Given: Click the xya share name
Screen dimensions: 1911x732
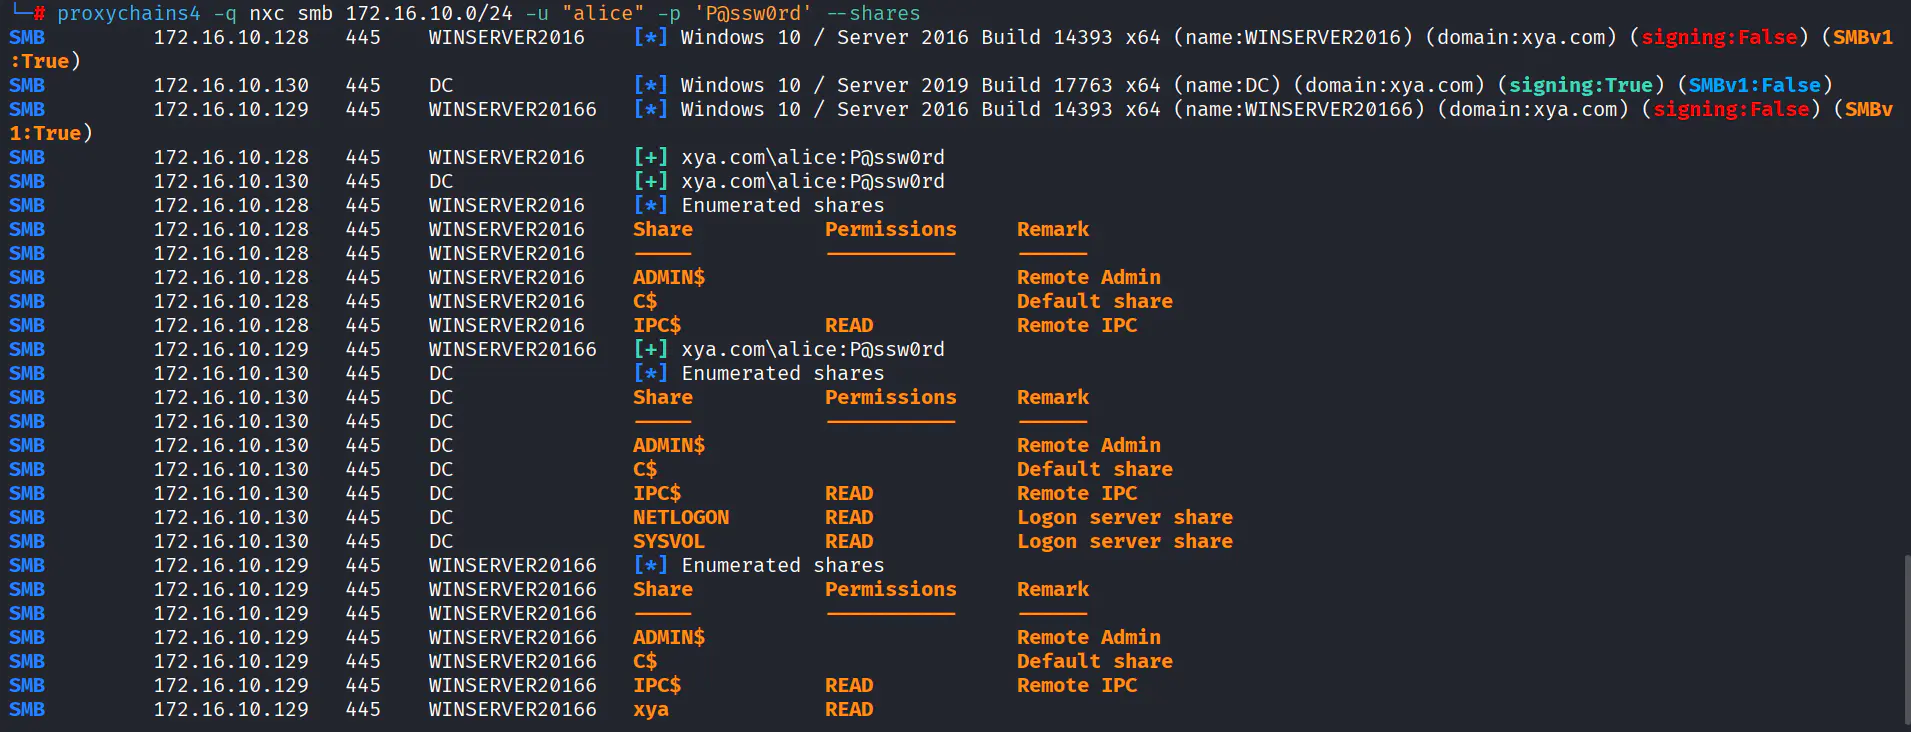Looking at the screenshot, I should pyautogui.click(x=650, y=709).
